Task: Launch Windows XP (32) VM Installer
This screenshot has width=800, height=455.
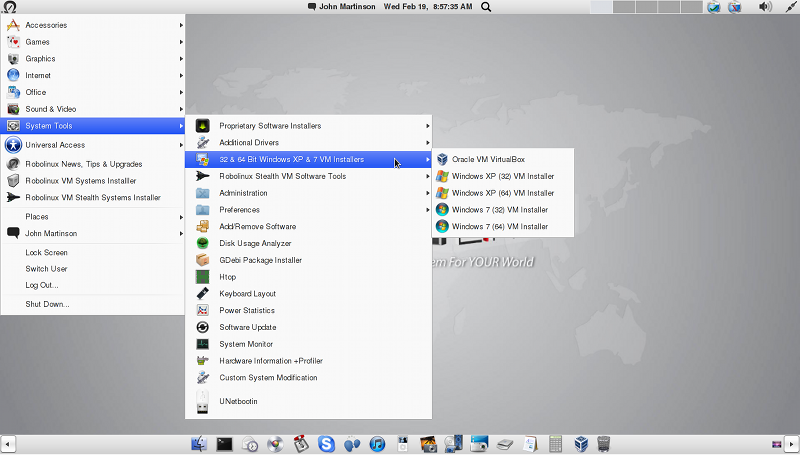Action: [x=503, y=176]
